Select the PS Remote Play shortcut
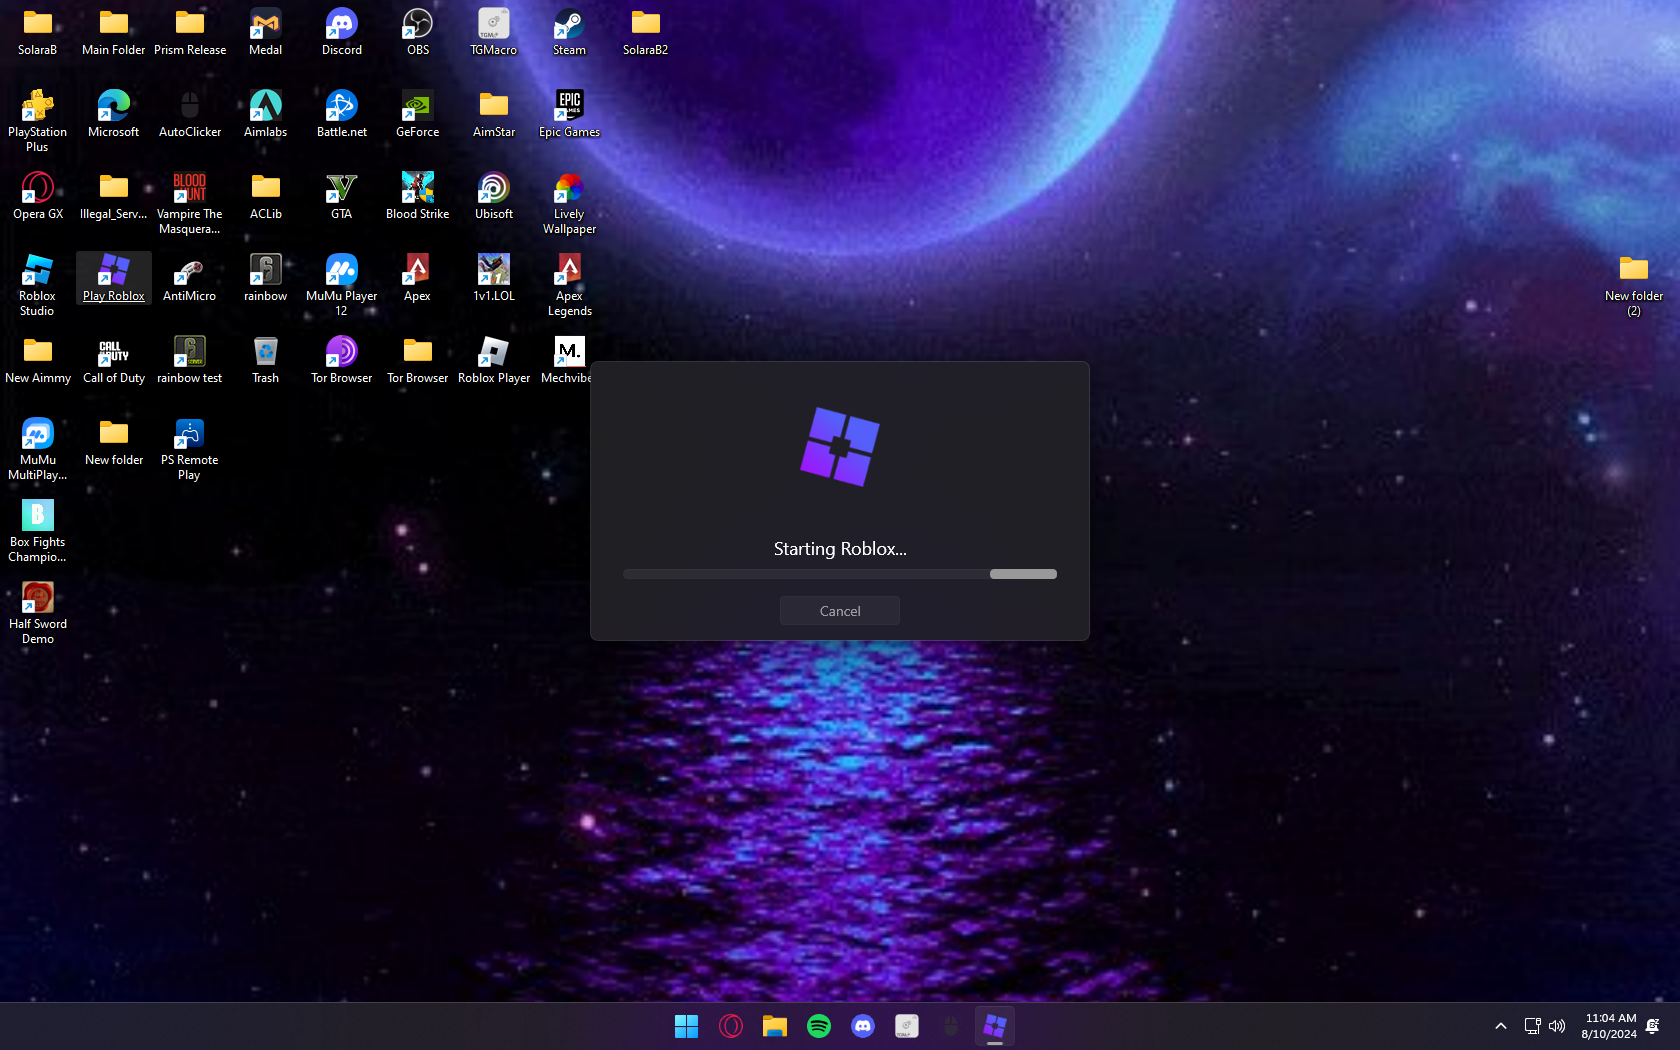 pos(190,449)
